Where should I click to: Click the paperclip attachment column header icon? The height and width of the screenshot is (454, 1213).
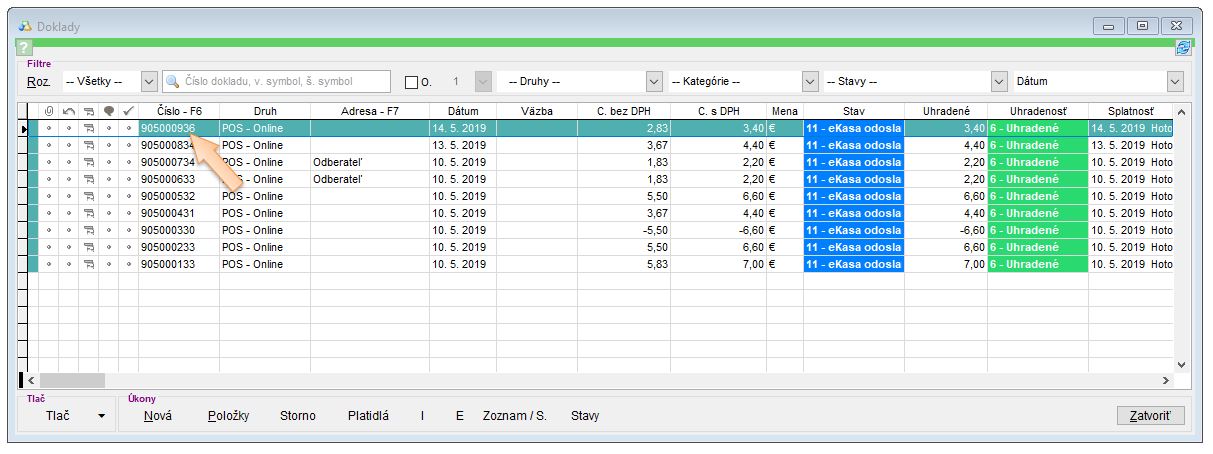(49, 111)
